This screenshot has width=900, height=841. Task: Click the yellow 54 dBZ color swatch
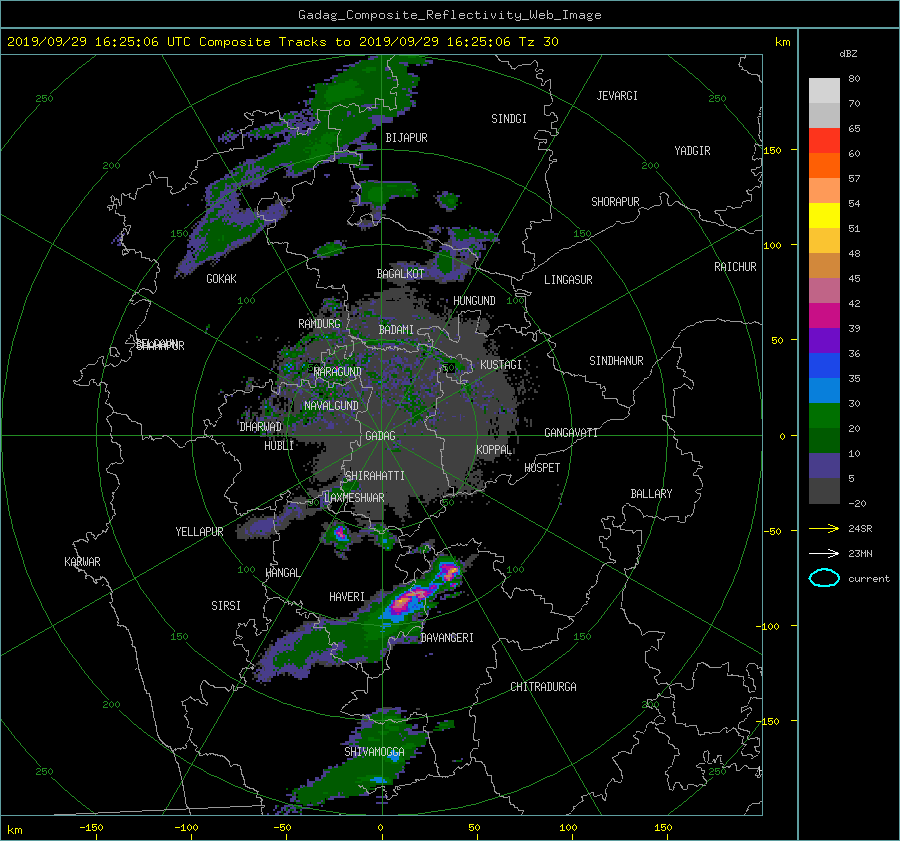[x=824, y=215]
